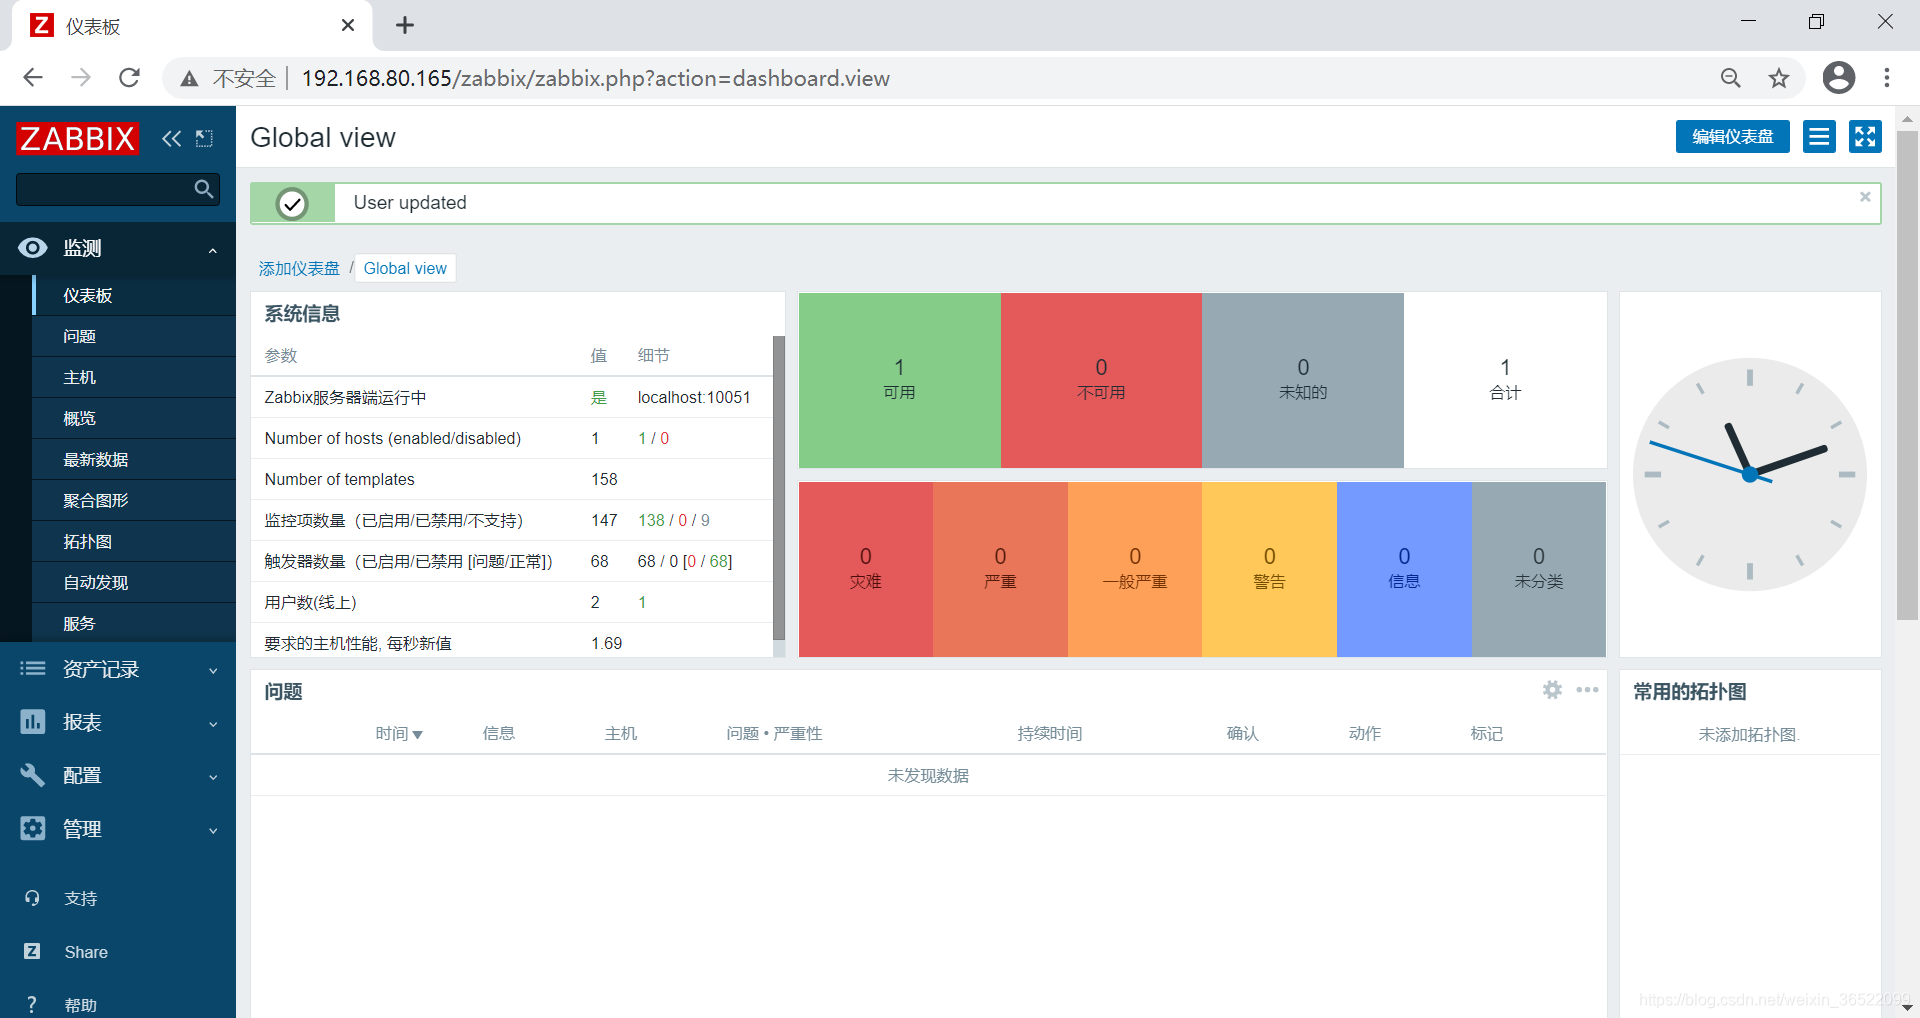Click the browser address bar URL
This screenshot has height=1018, width=1920.
(596, 78)
